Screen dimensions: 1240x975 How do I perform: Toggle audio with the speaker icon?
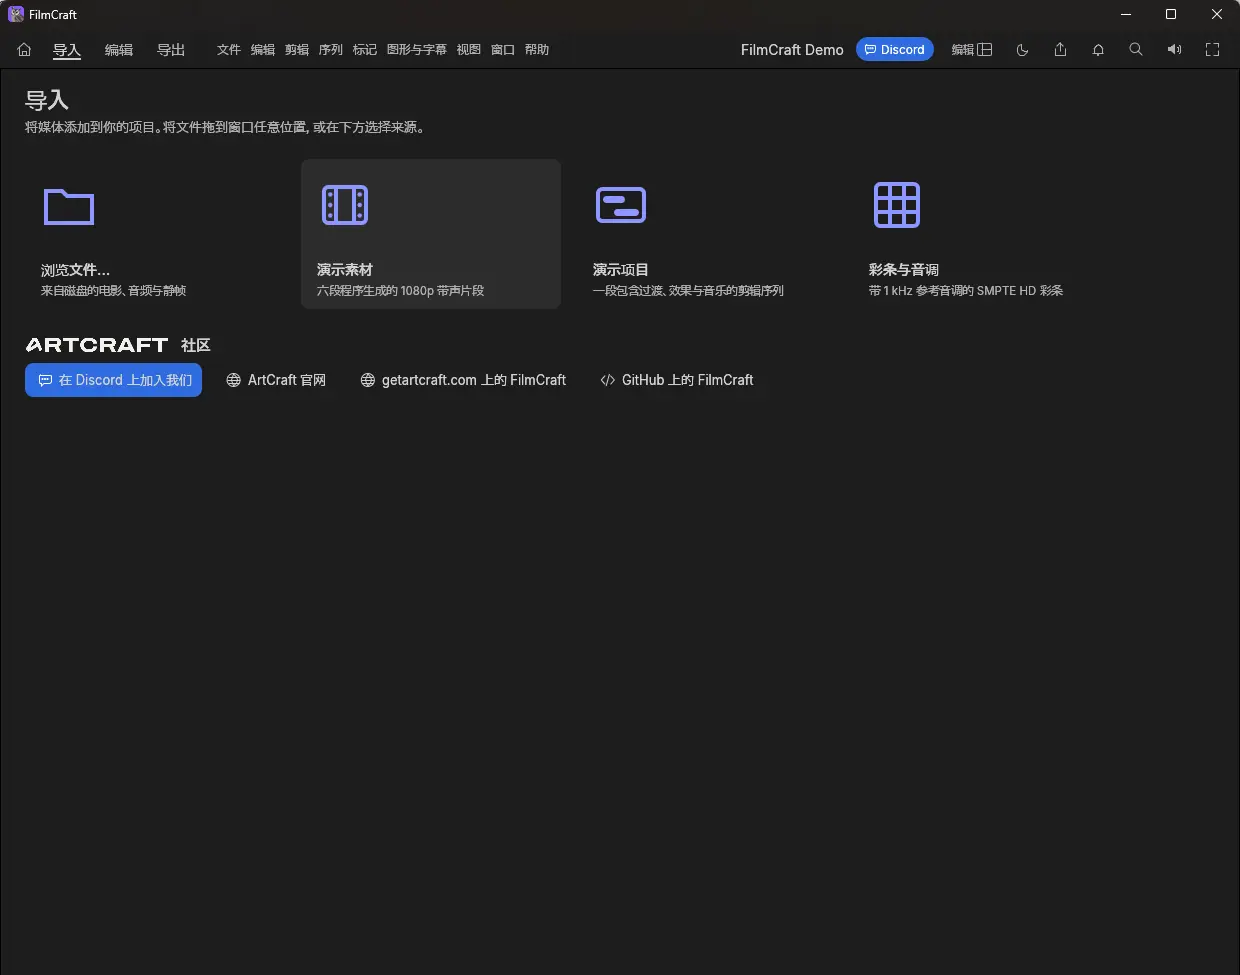point(1174,49)
